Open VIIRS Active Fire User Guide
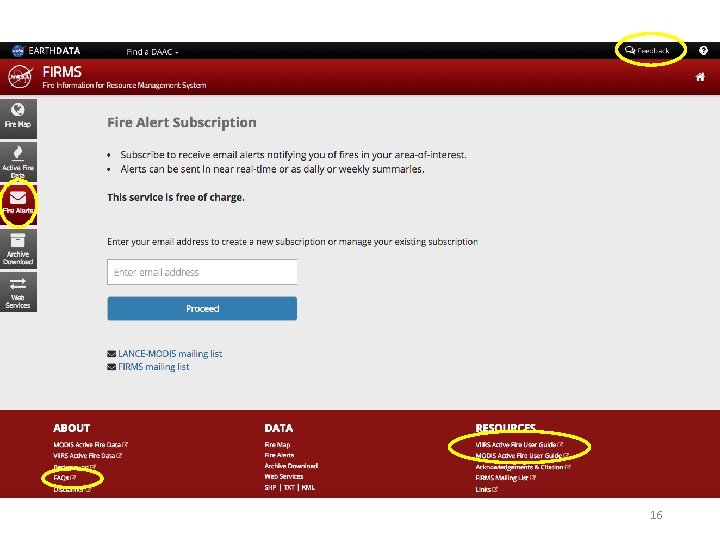 pyautogui.click(x=519, y=444)
